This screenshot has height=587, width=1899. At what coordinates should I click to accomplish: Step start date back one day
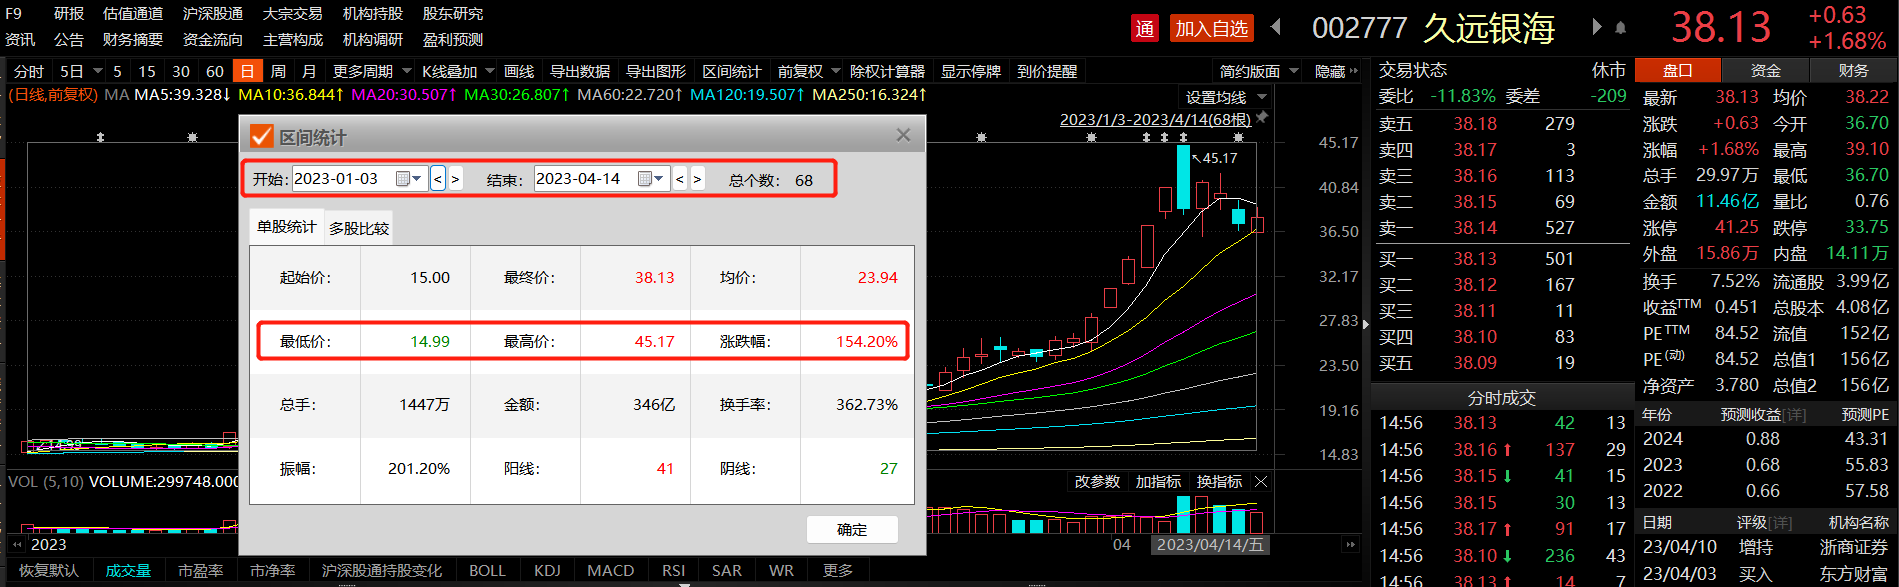[438, 179]
